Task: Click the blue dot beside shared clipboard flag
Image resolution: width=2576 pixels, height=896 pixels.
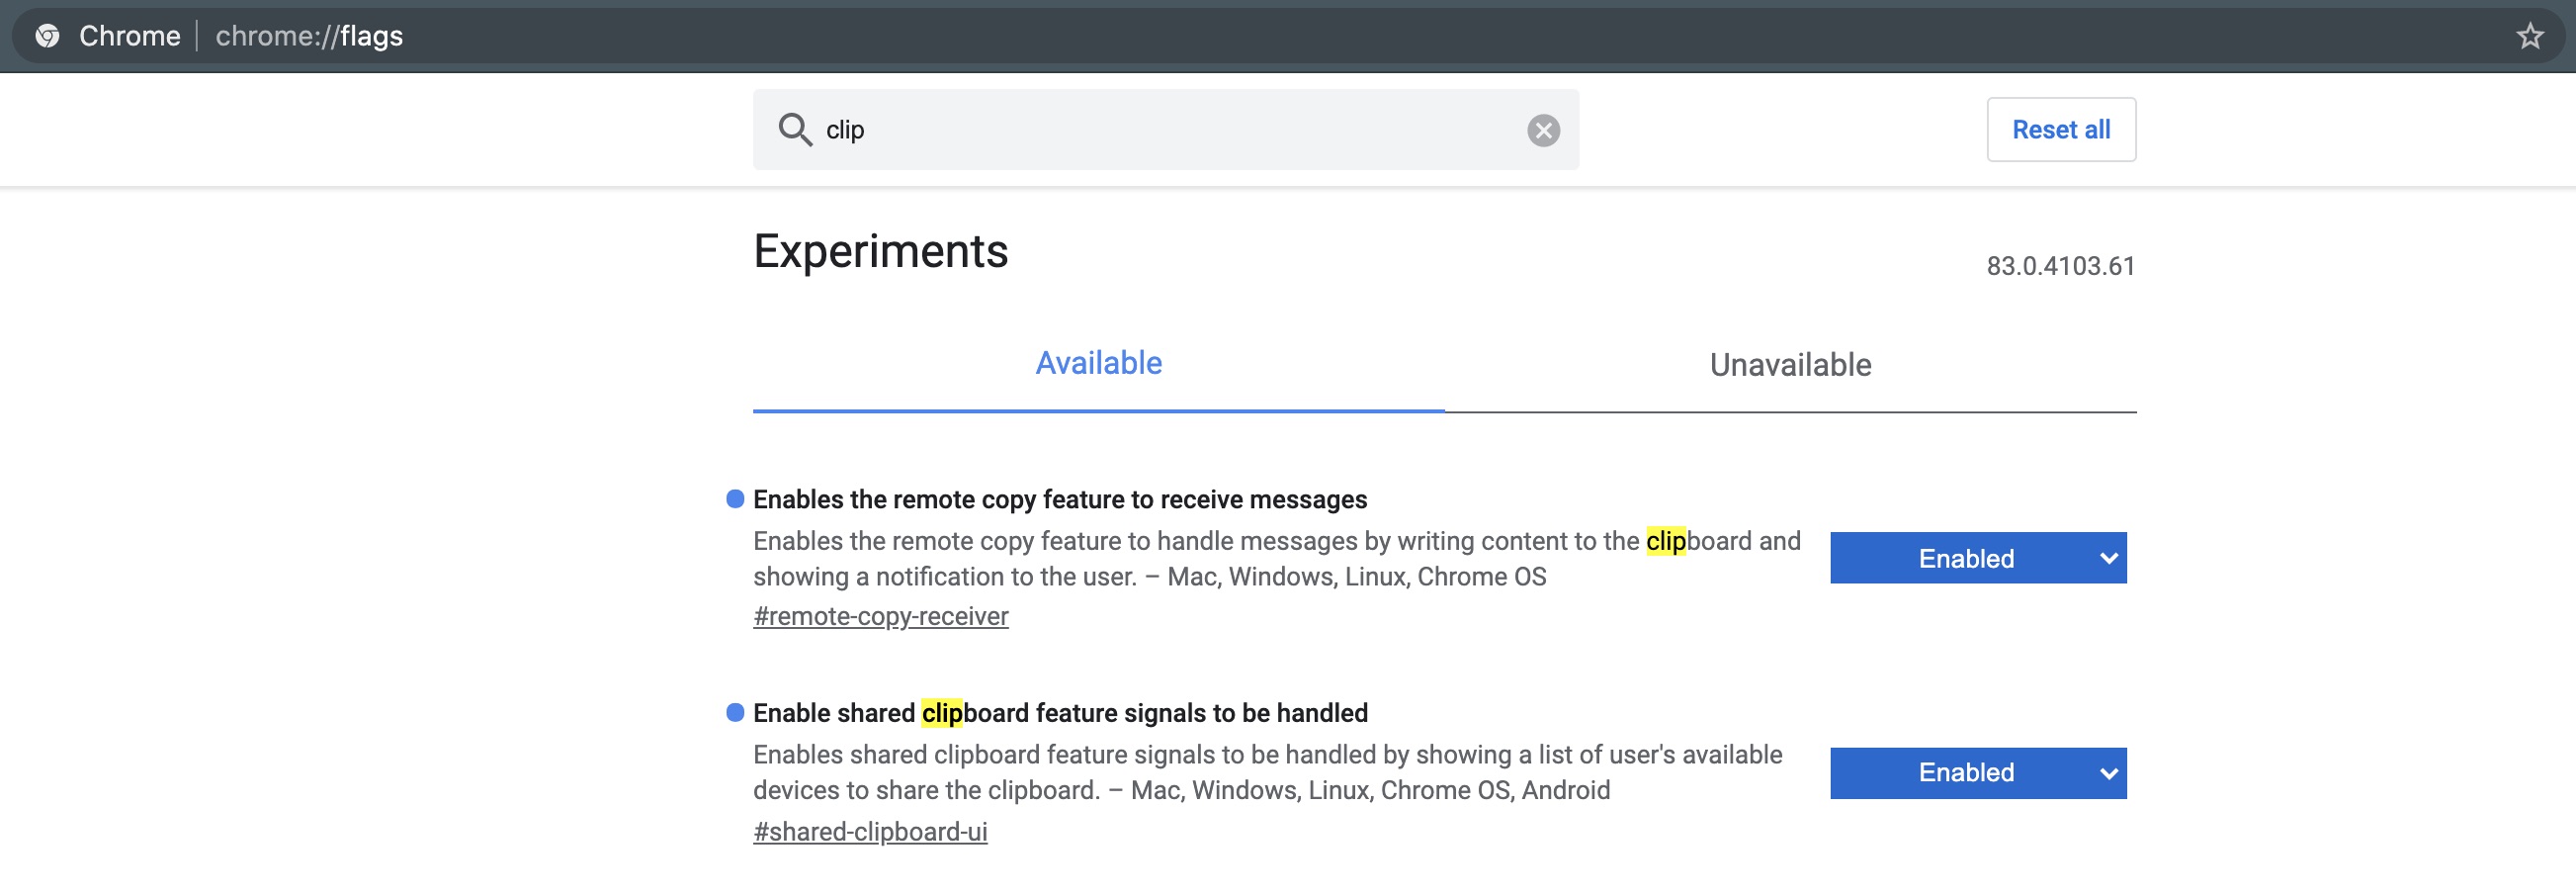Action: [x=735, y=713]
